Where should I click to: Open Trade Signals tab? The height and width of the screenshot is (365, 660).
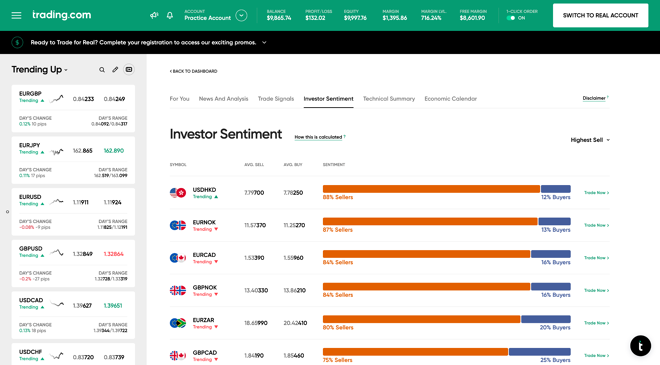(276, 99)
